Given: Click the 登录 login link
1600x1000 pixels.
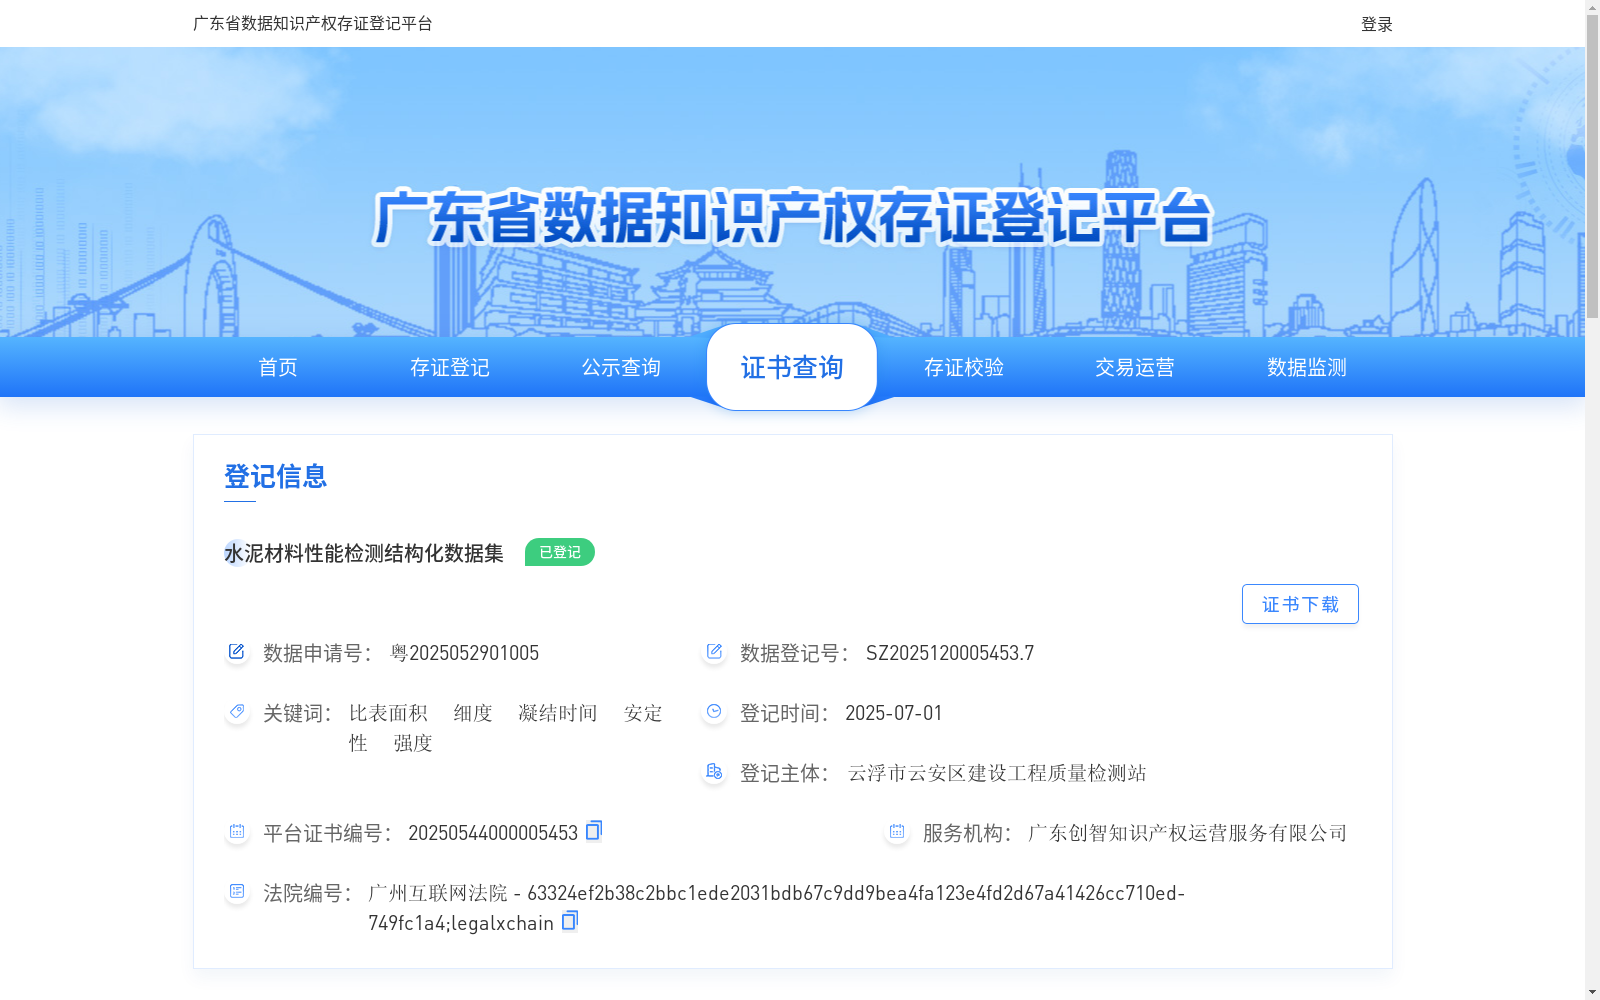Looking at the screenshot, I should pos(1375,23).
